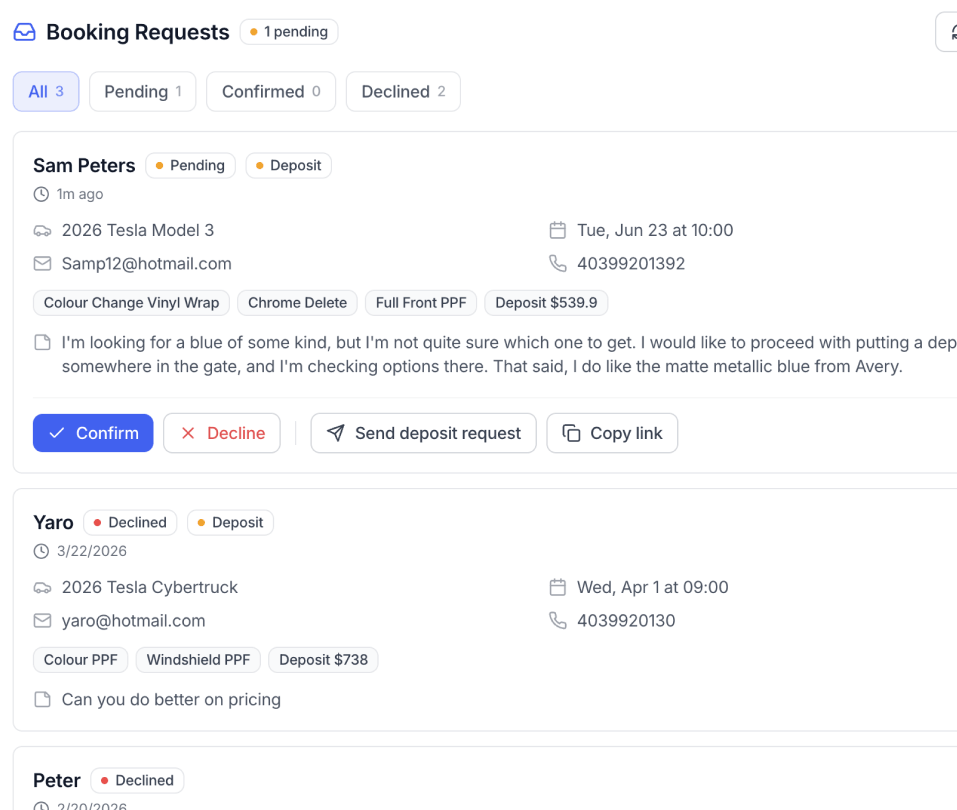The width and height of the screenshot is (957, 810).
Task: Click phone number 40399201392
Action: point(631,264)
